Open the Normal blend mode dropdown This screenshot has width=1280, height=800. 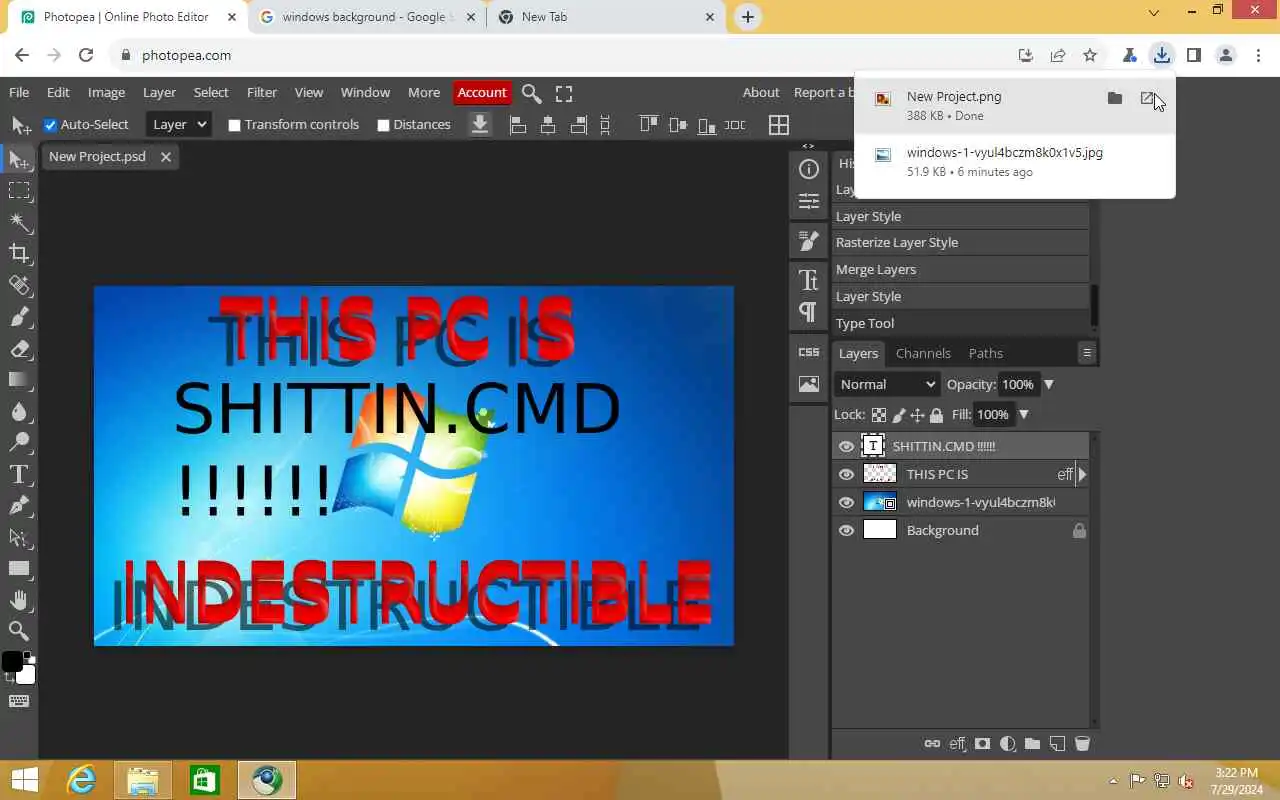887,384
